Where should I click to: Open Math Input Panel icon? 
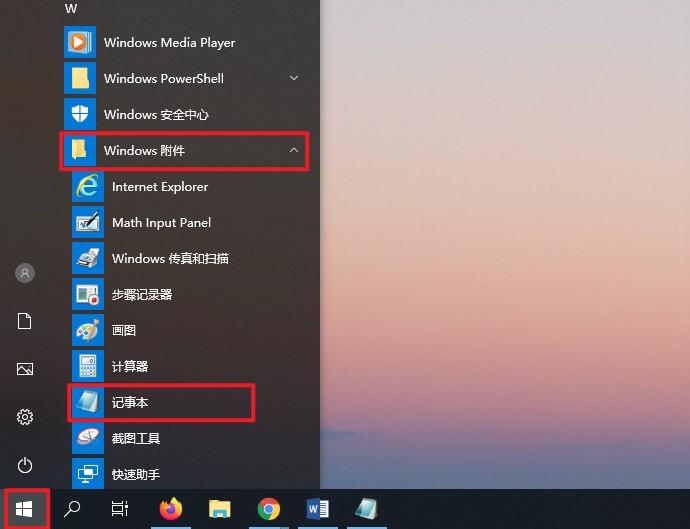pos(88,222)
